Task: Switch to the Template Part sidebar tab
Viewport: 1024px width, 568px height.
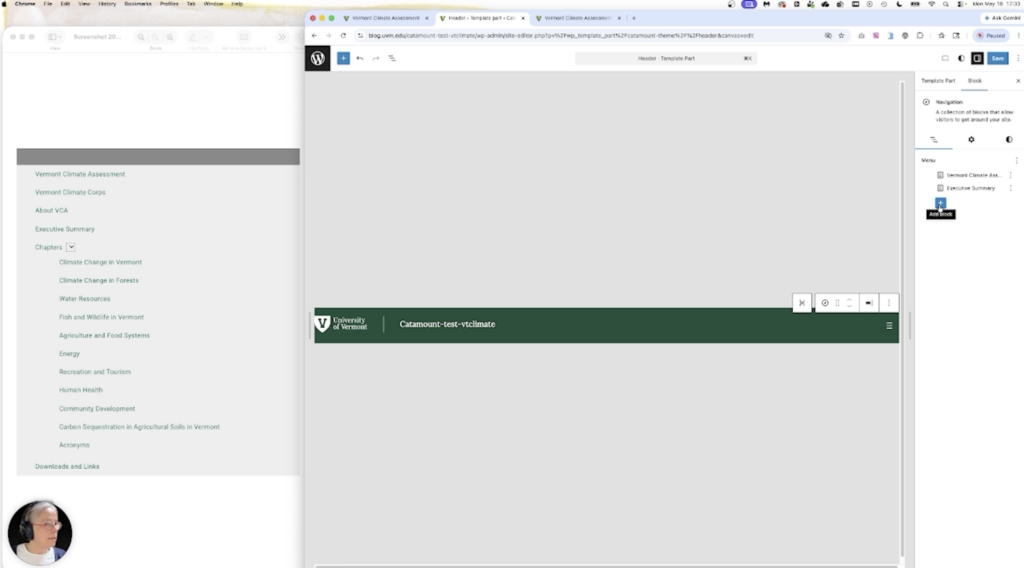Action: click(938, 80)
